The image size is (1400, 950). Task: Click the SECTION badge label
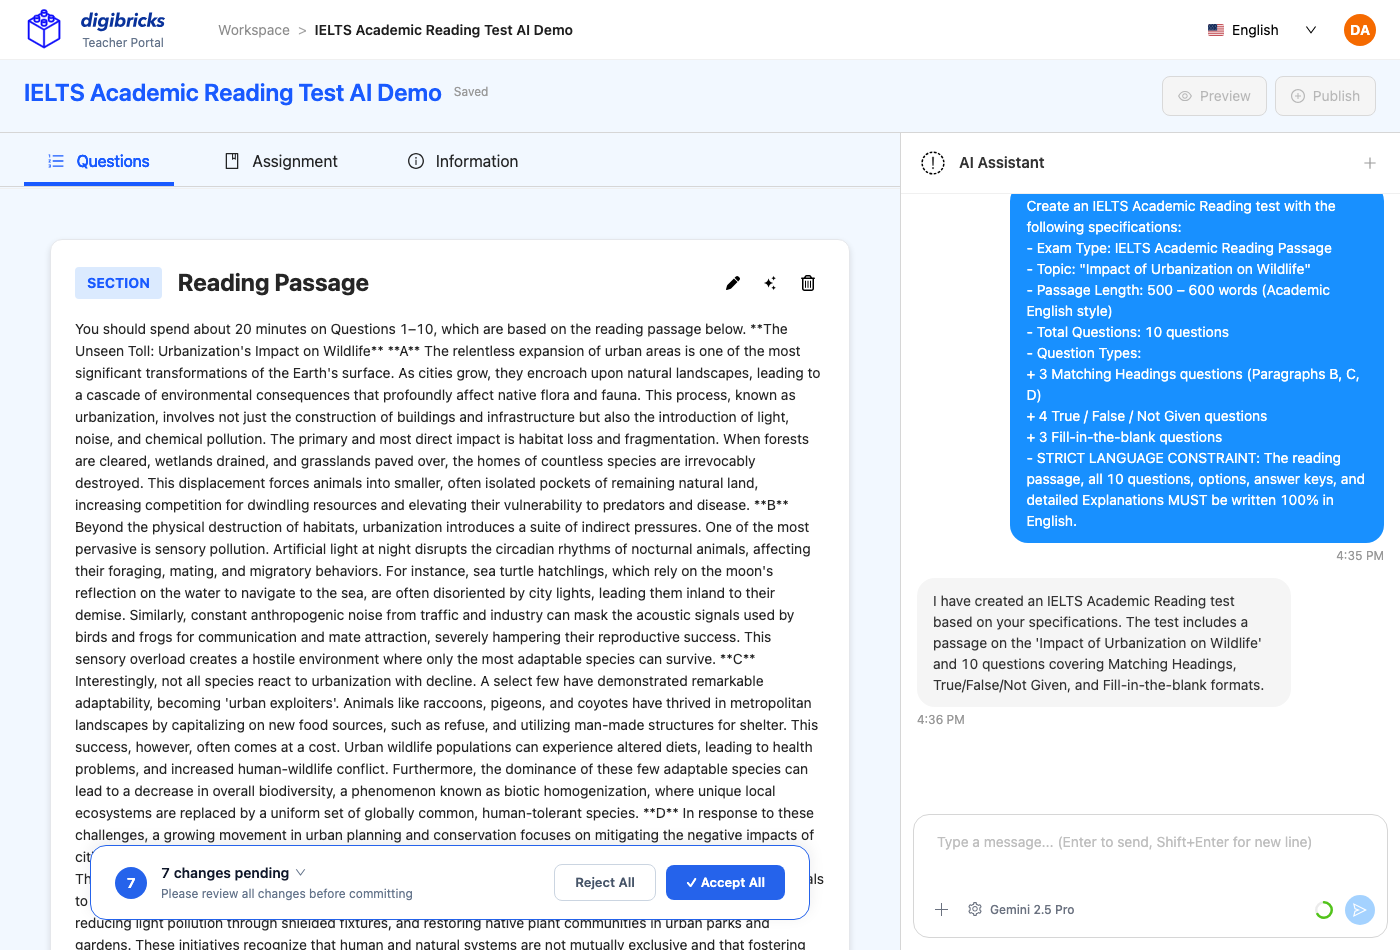pos(118,283)
